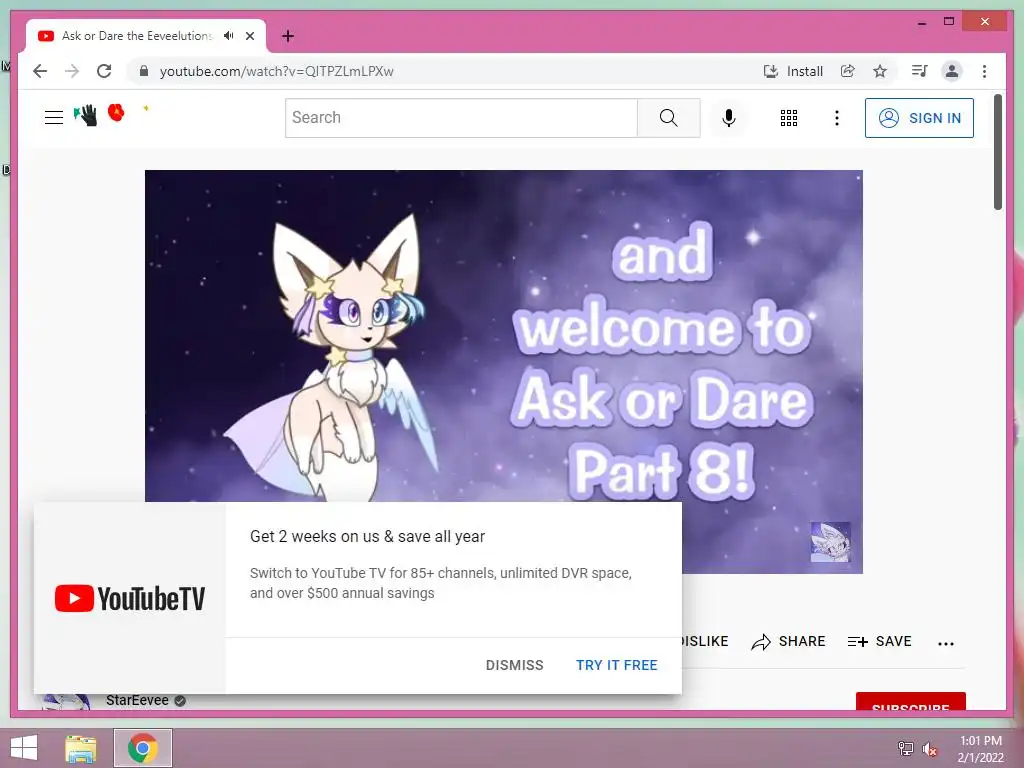Image resolution: width=1024 pixels, height=768 pixels.
Task: Go to YouTube home logo
Action: pos(112,115)
